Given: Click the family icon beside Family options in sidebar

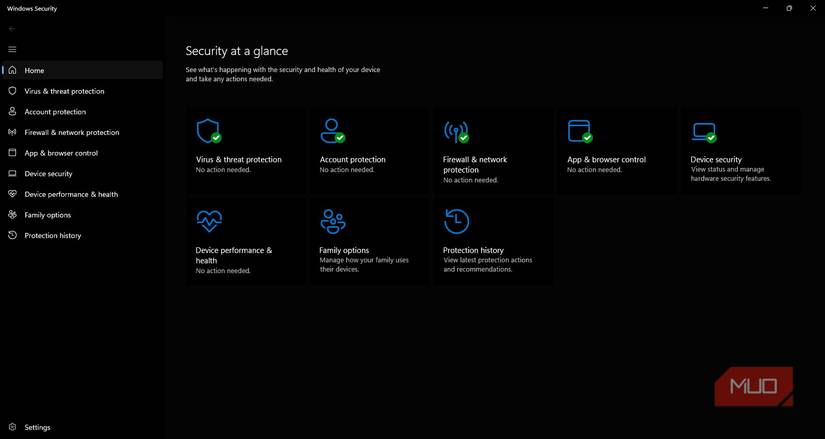Looking at the screenshot, I should tap(13, 215).
